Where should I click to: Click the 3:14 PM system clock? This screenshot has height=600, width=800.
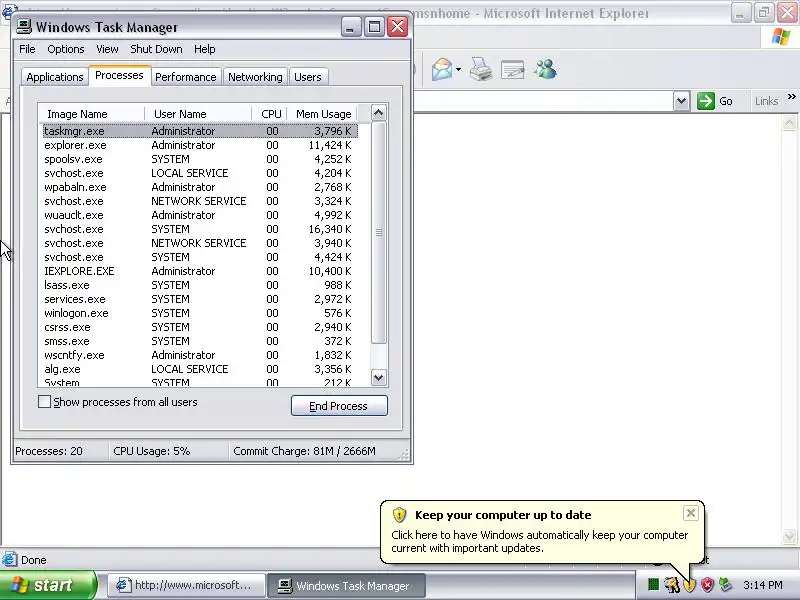point(763,585)
